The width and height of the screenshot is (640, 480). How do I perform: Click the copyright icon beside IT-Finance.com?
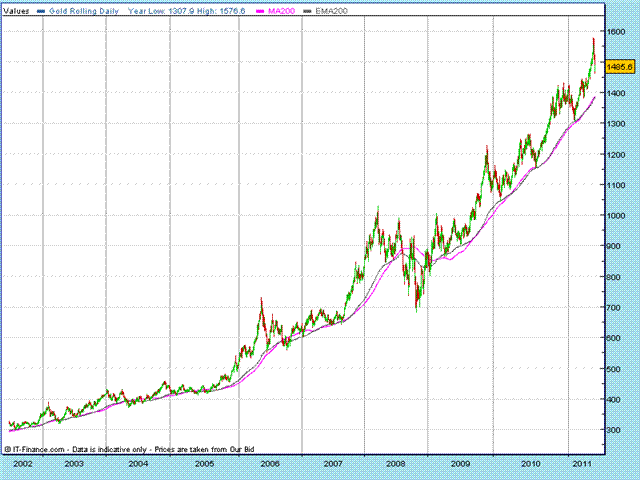(9, 450)
